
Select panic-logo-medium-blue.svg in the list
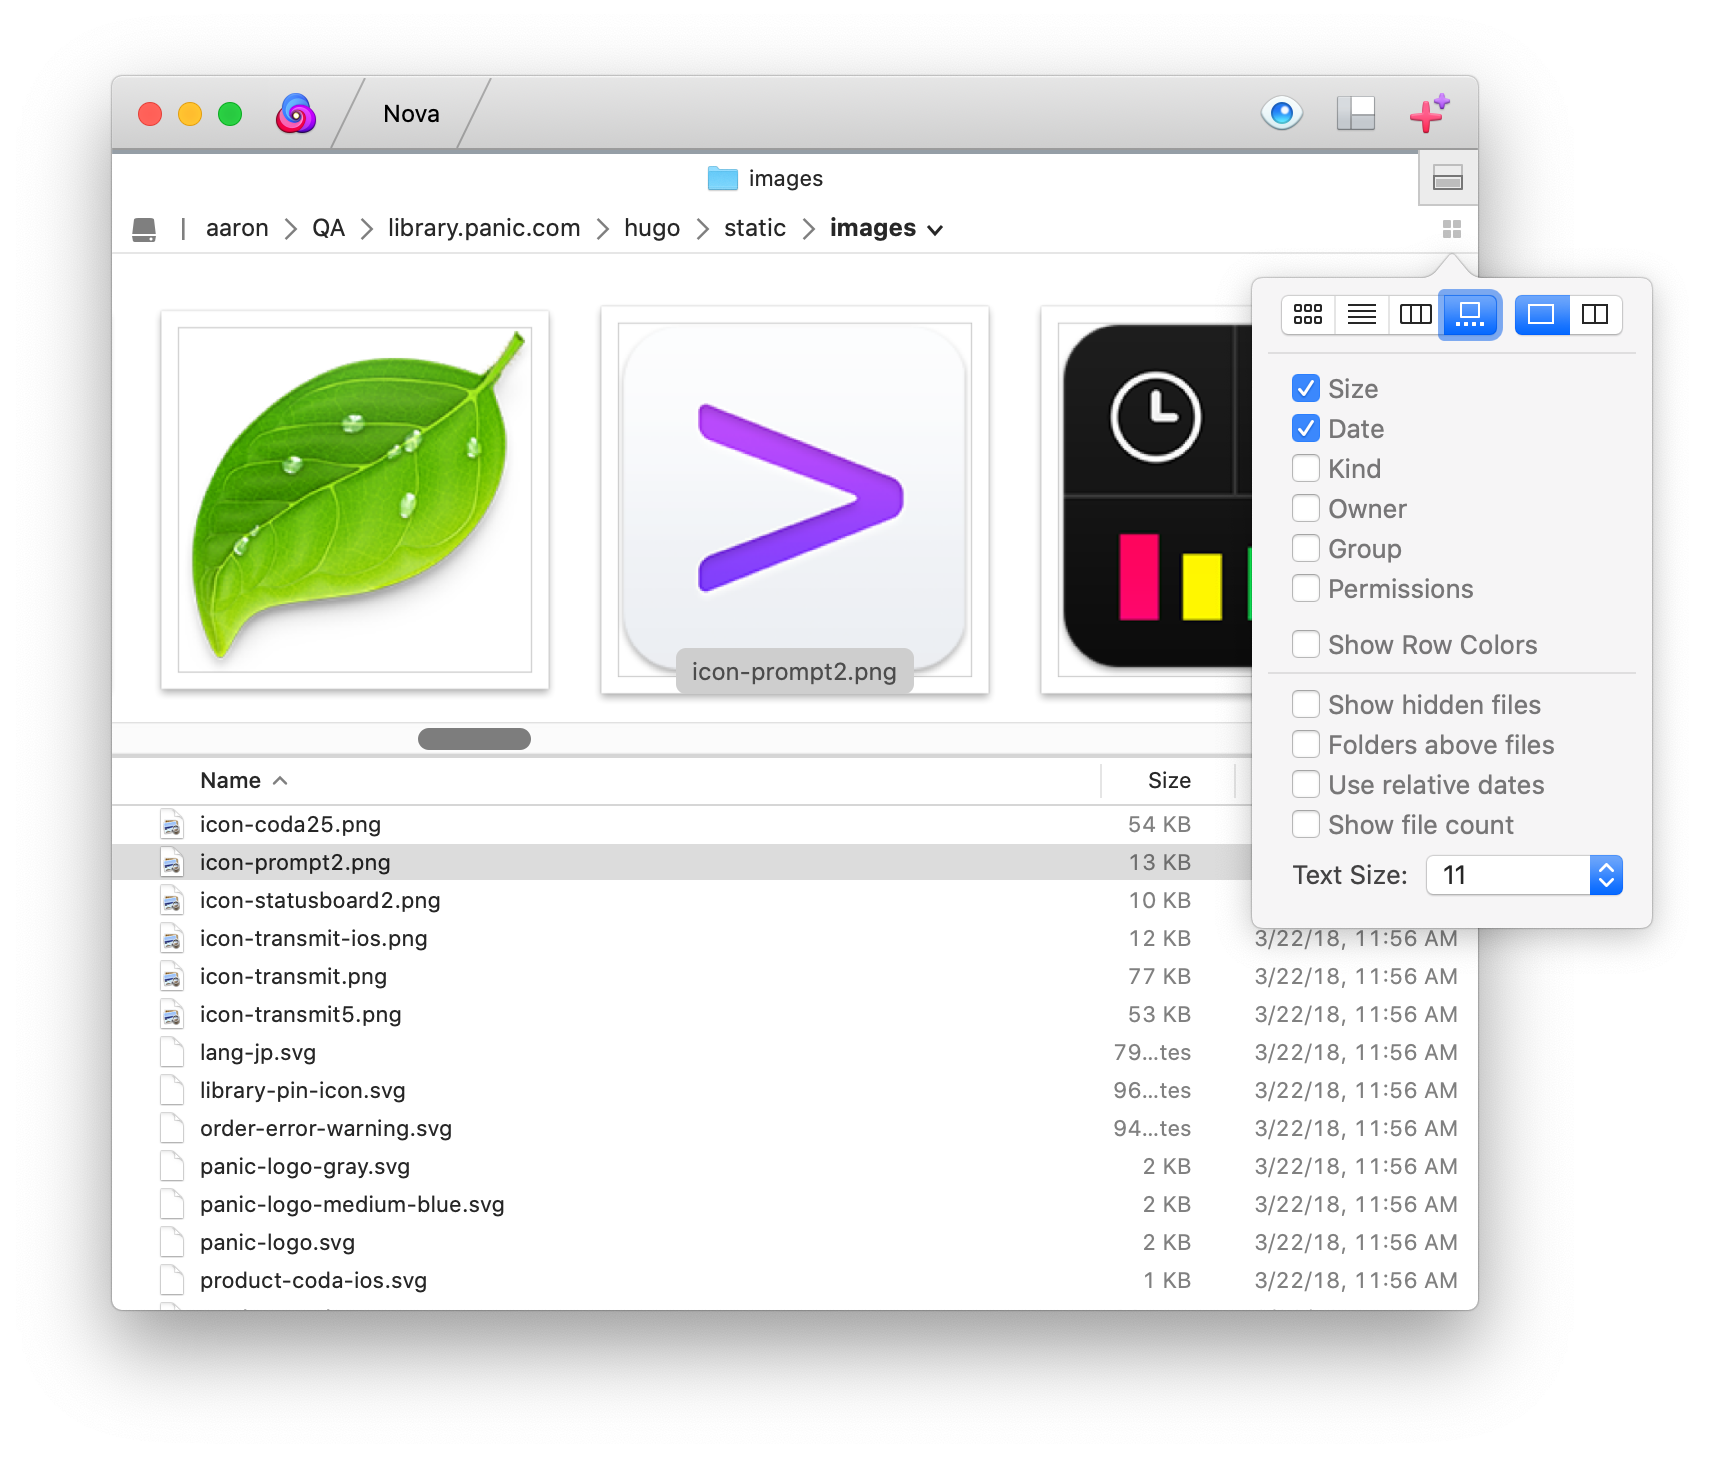pos(352,1204)
